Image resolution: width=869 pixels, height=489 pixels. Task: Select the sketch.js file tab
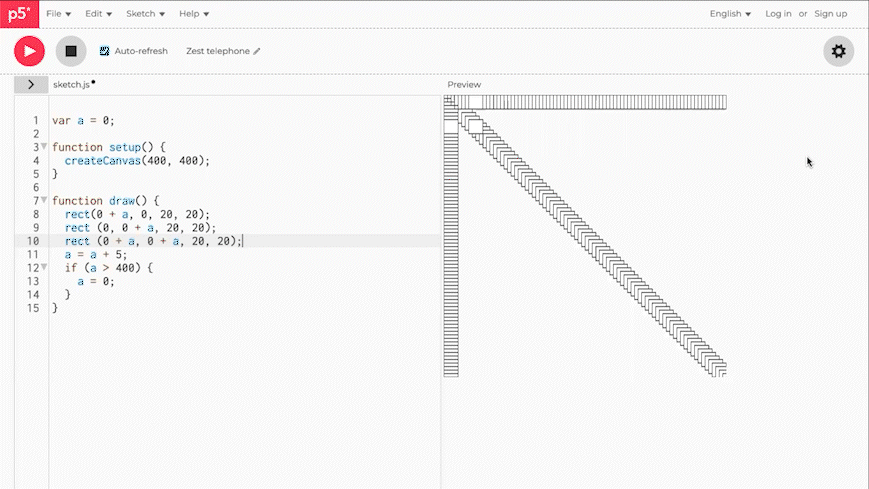tap(71, 85)
